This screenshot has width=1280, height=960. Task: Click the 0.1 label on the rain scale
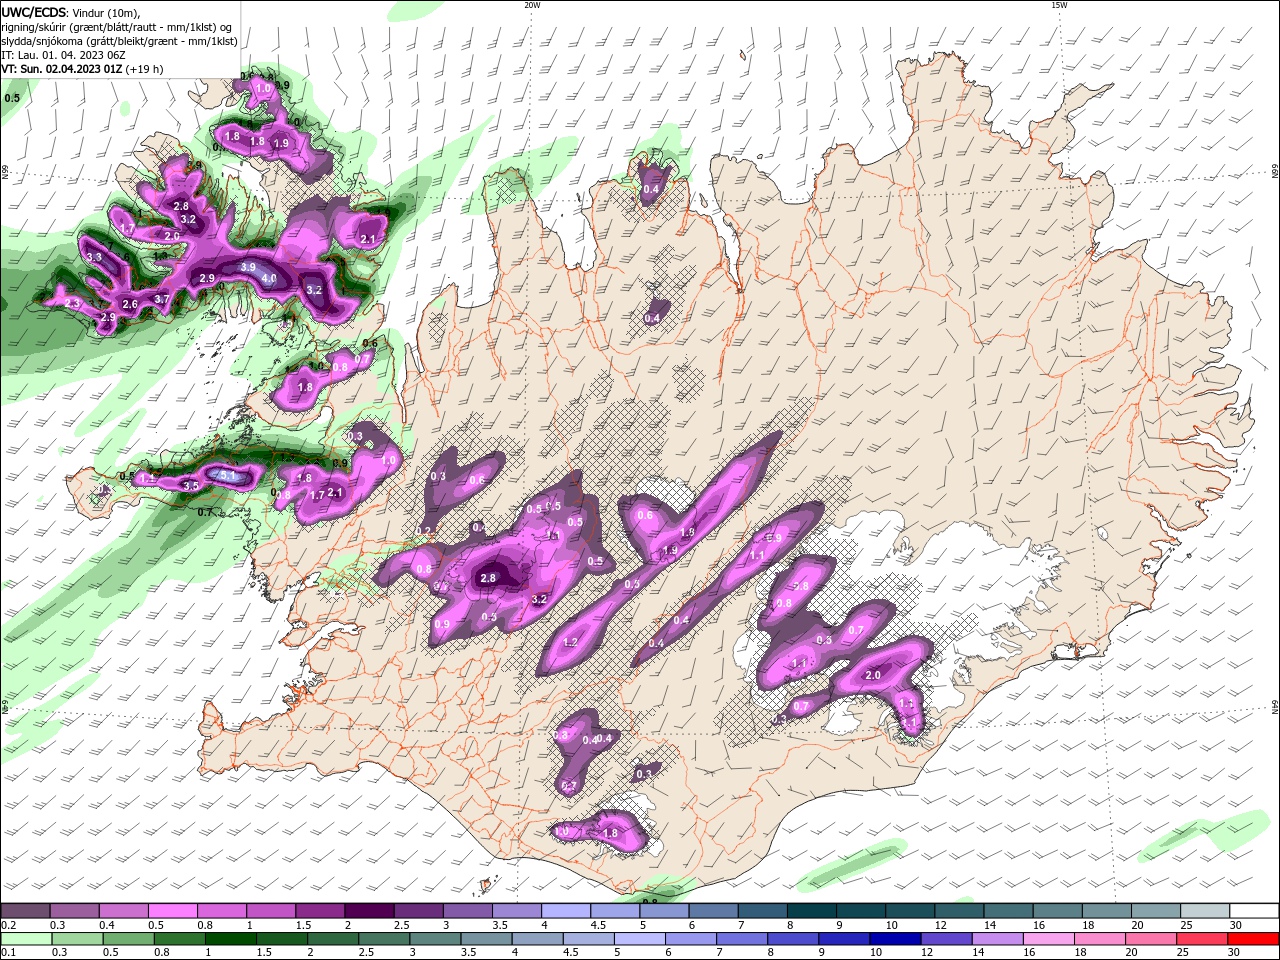coord(7,952)
